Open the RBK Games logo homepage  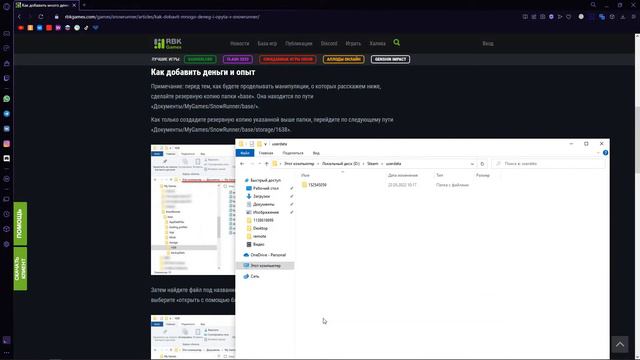(168, 43)
